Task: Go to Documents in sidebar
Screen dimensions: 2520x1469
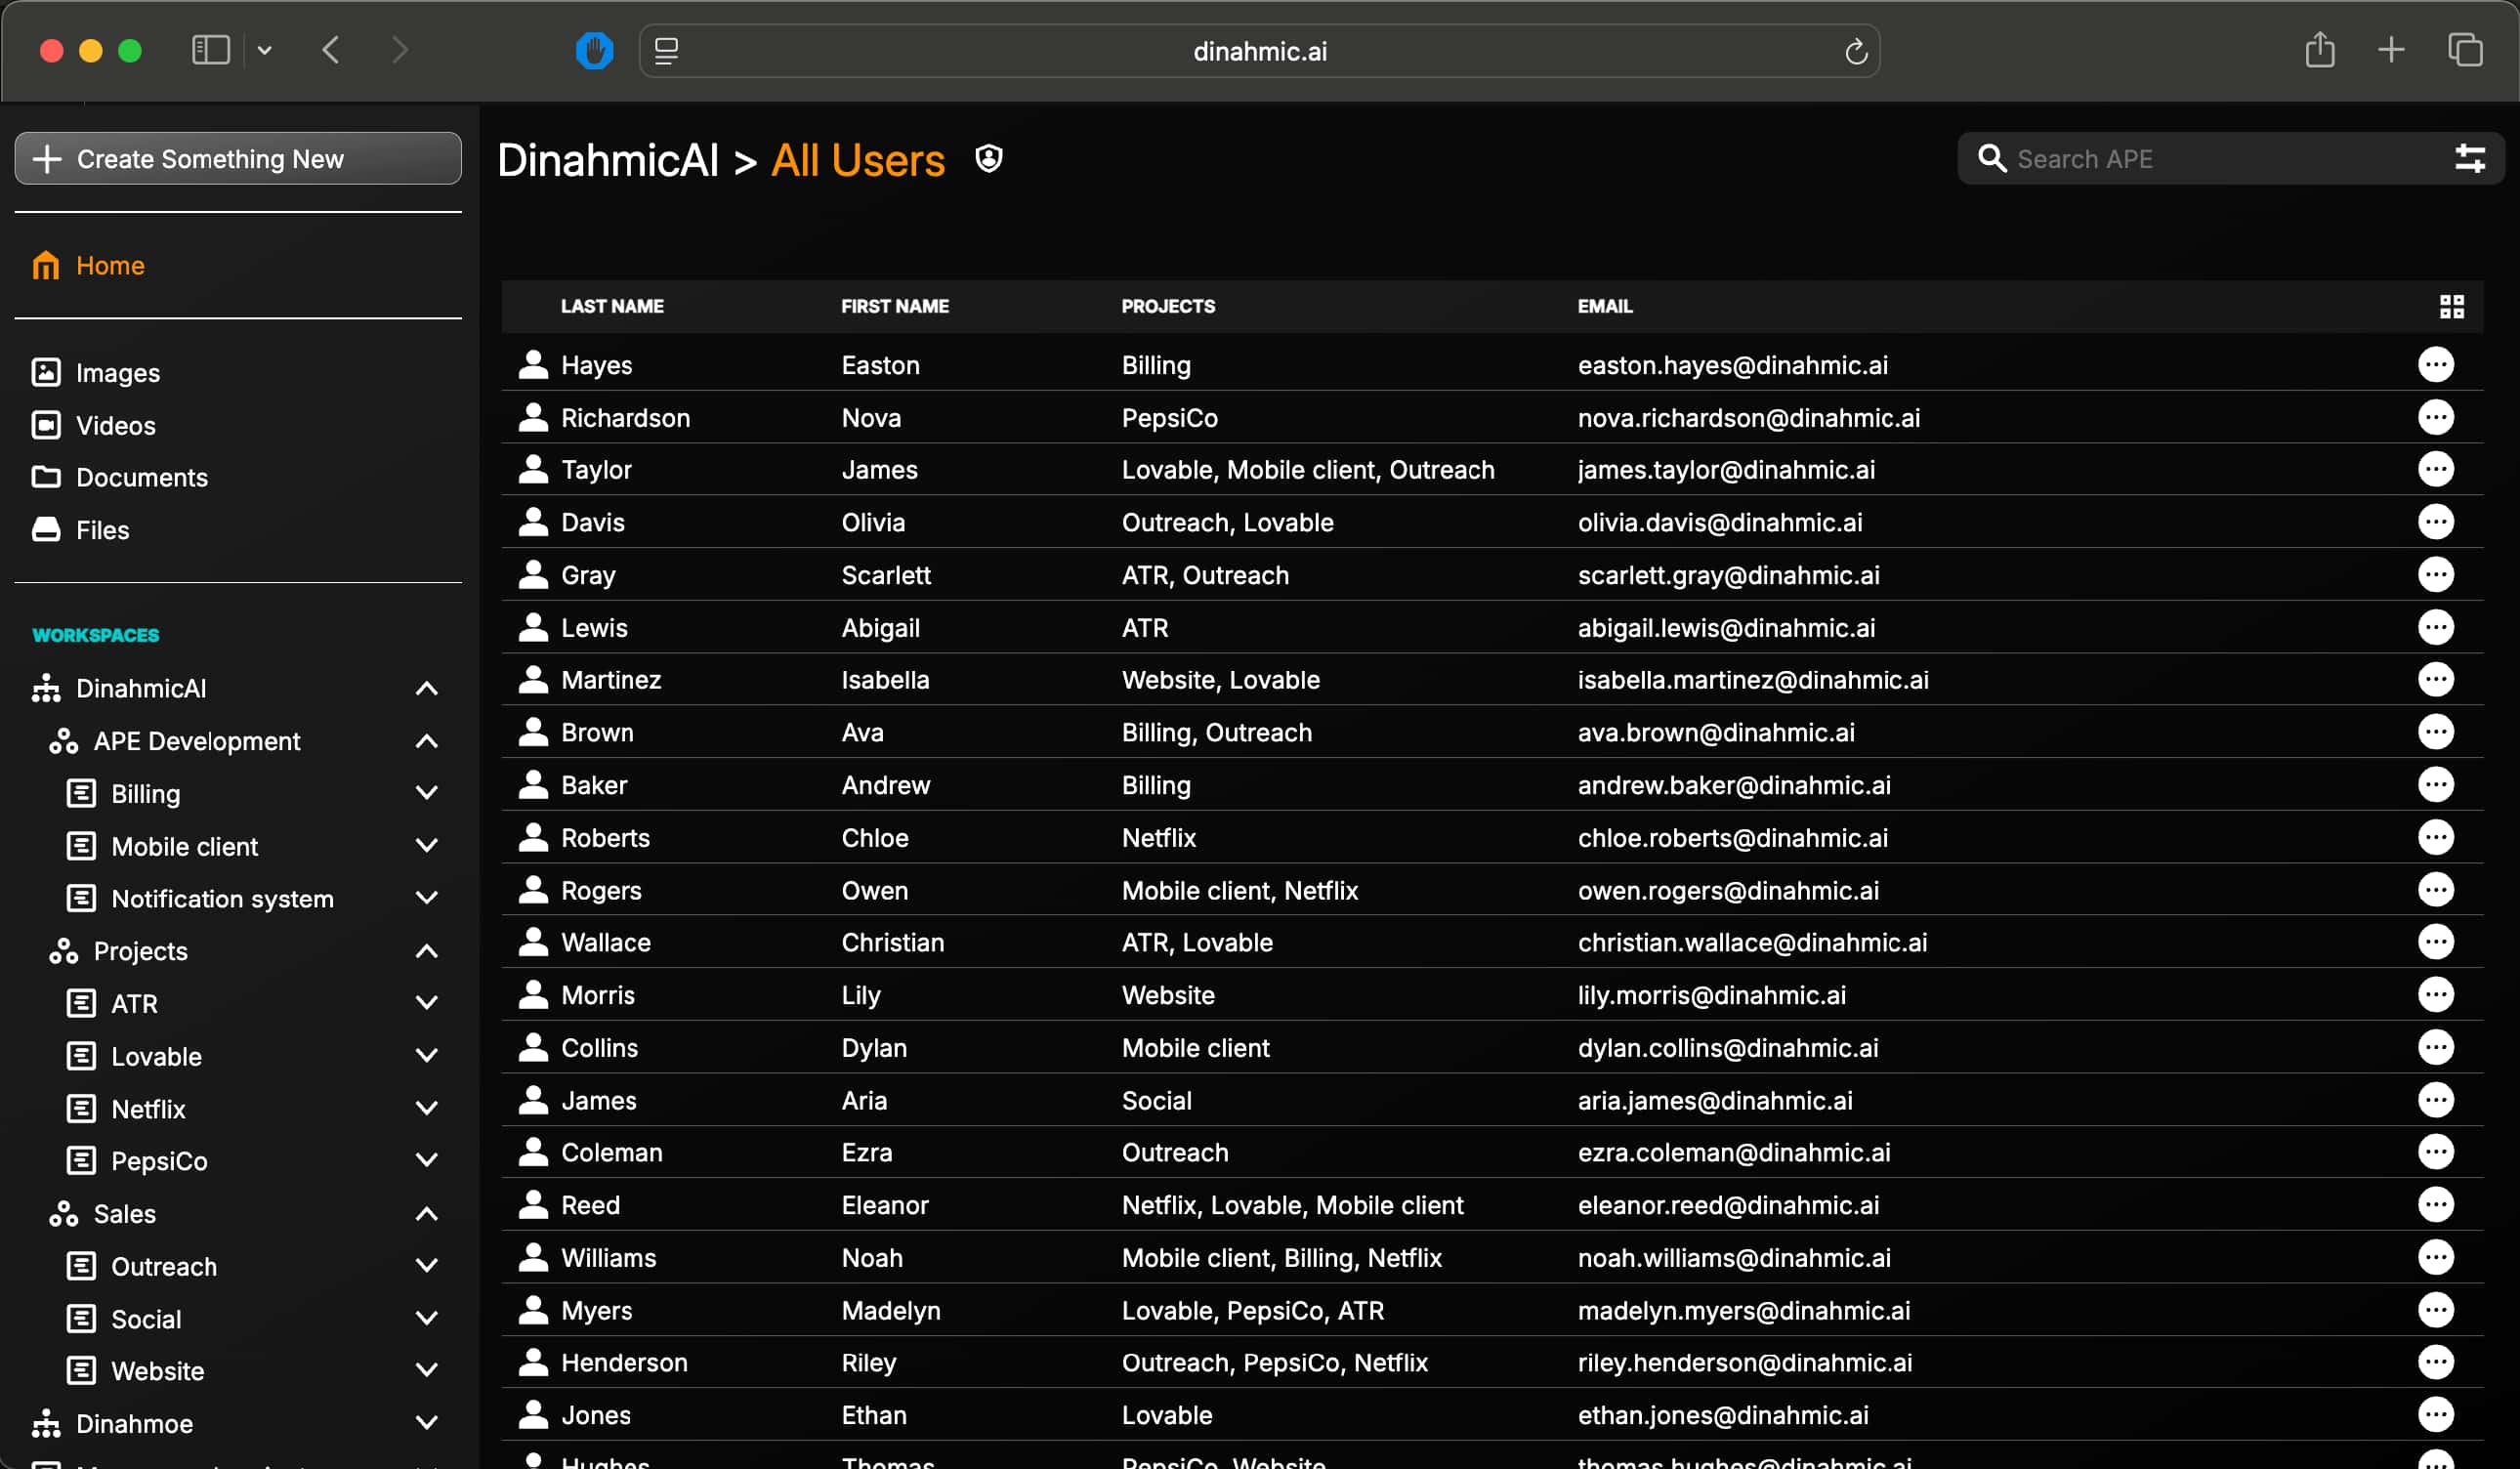Action: tap(141, 478)
